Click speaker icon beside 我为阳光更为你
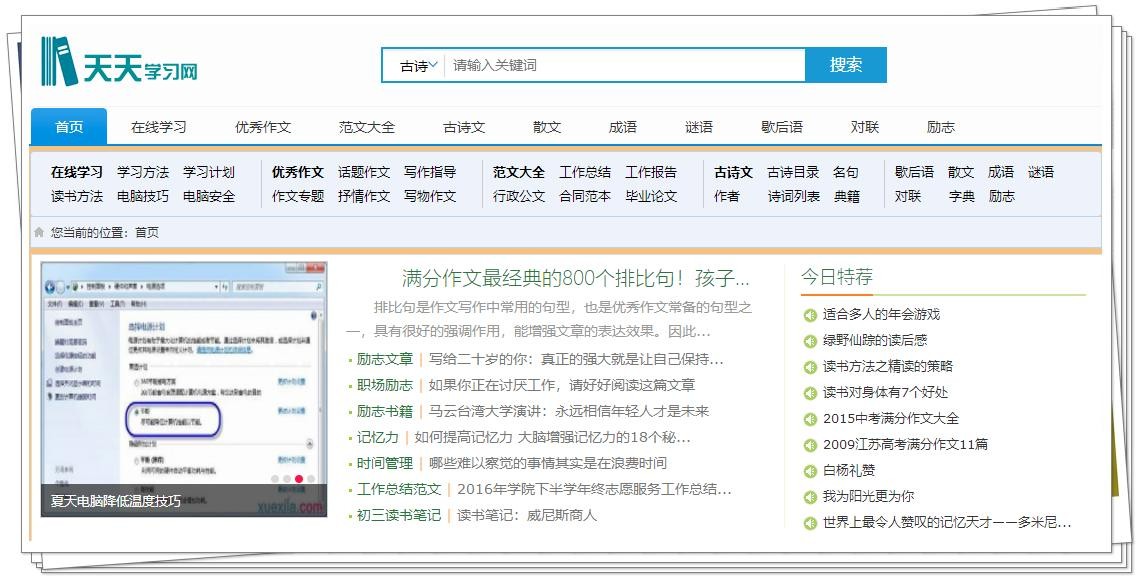 tap(810, 497)
